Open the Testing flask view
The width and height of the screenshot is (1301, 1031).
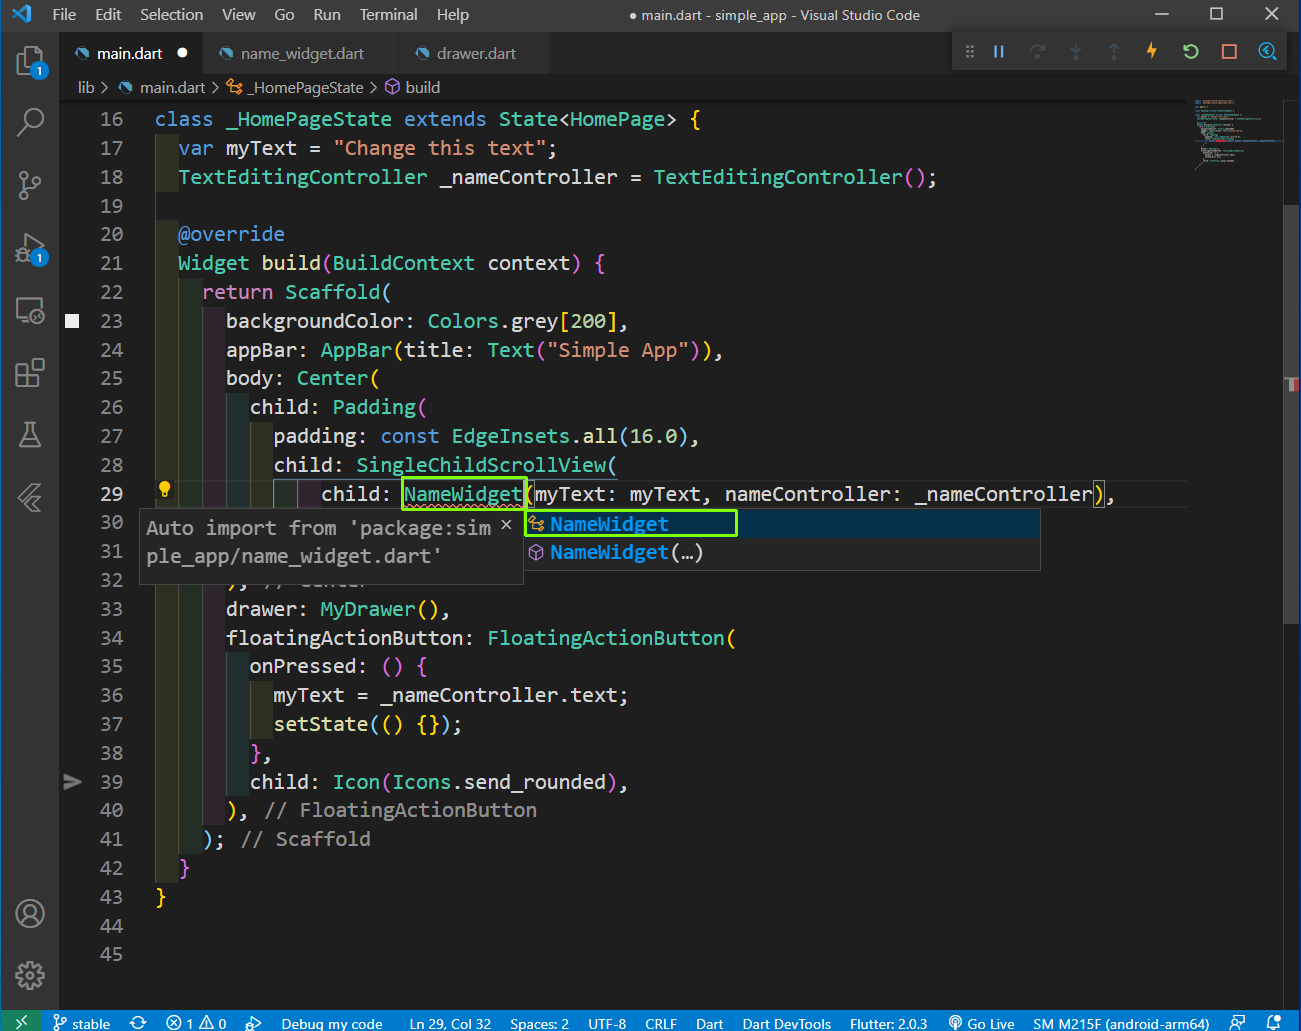point(30,435)
